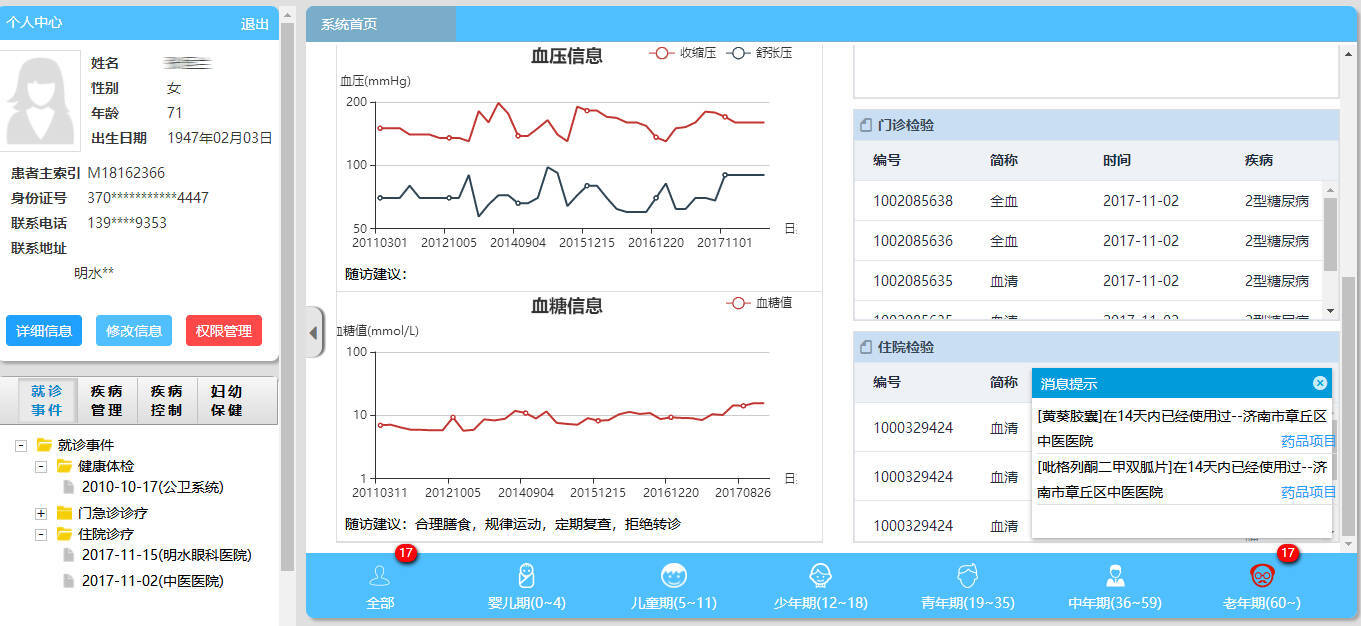Viewport: 1361px width, 626px height.
Task: Open the 2017-11-15(明水眼科医院) record
Action: coord(166,555)
